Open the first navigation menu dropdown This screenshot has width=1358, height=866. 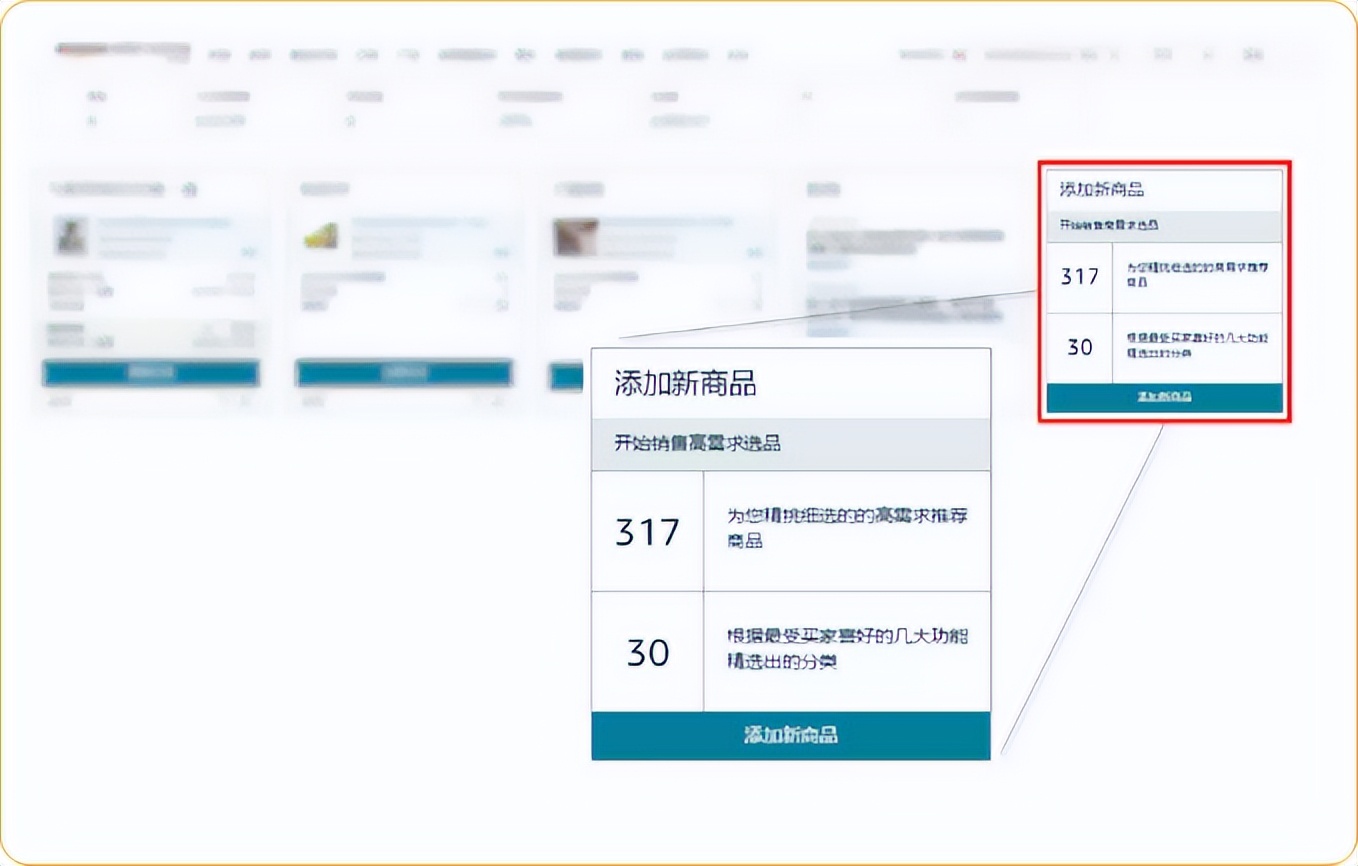(222, 55)
